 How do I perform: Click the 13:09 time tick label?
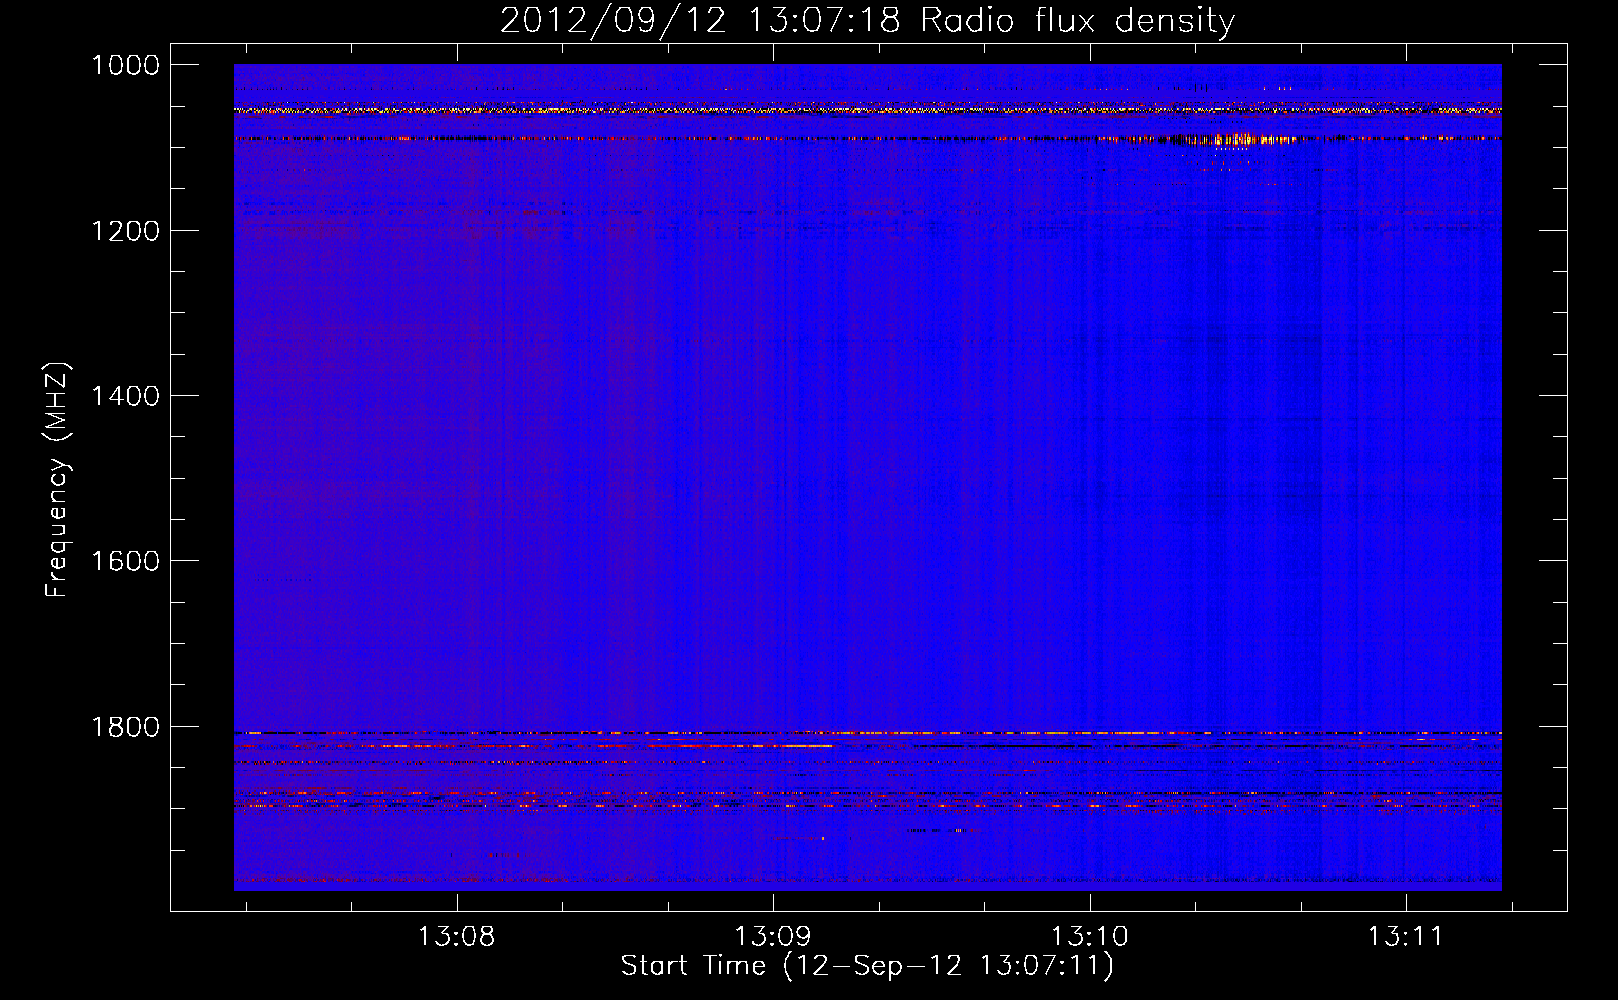point(773,937)
